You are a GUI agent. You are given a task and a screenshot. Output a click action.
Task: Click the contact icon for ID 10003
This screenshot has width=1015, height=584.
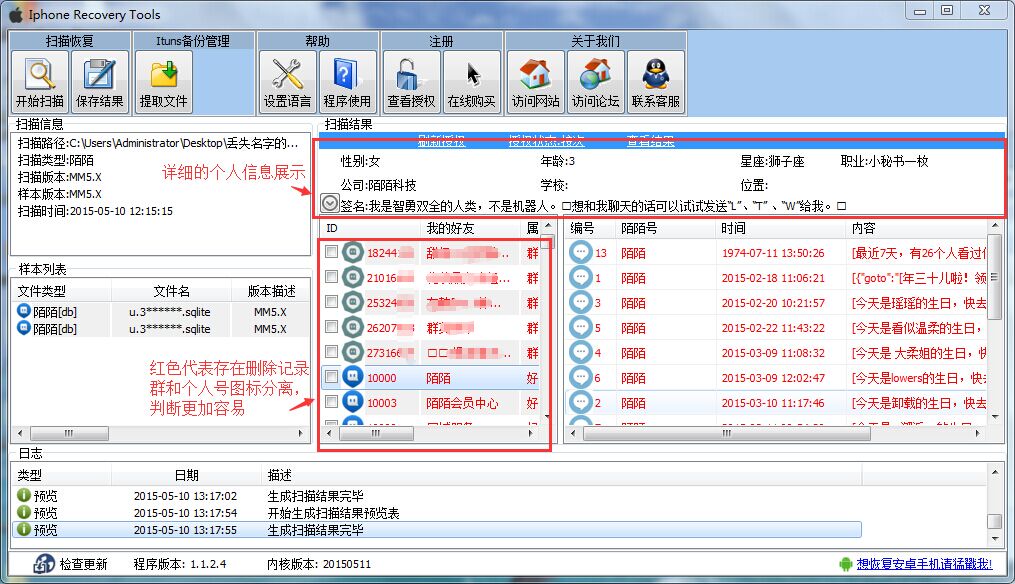point(353,402)
